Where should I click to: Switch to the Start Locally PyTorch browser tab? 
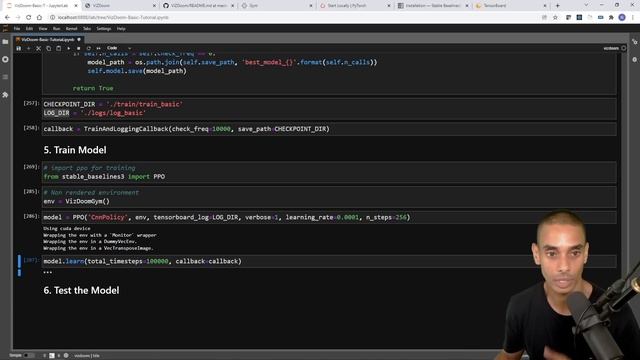[x=355, y=6]
